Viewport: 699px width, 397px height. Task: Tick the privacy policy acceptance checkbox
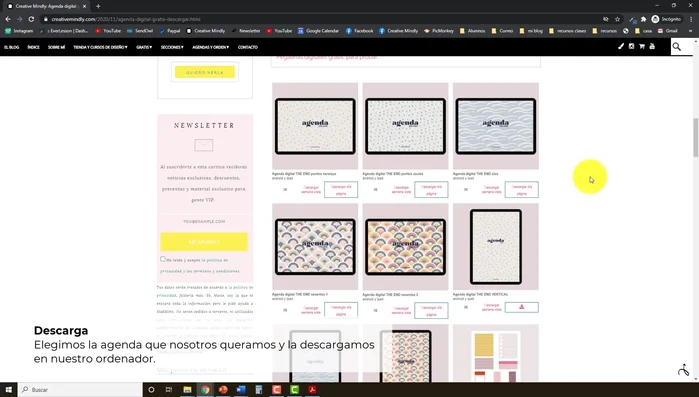click(x=163, y=259)
